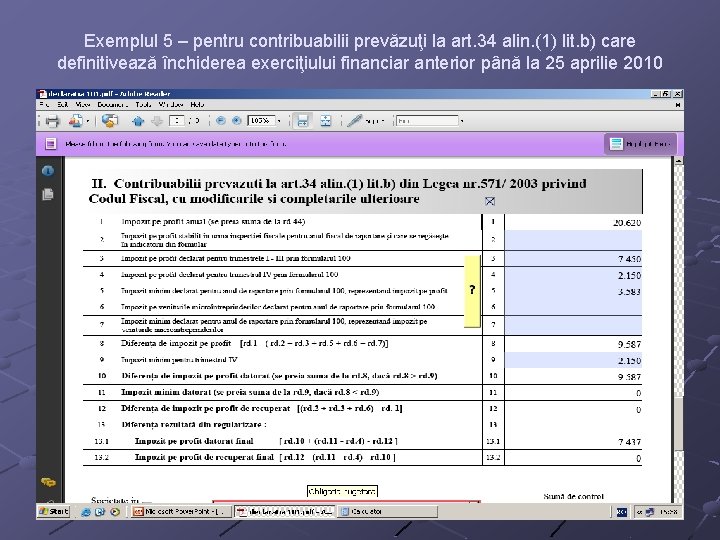Click the Highlight Fields button

640,144
